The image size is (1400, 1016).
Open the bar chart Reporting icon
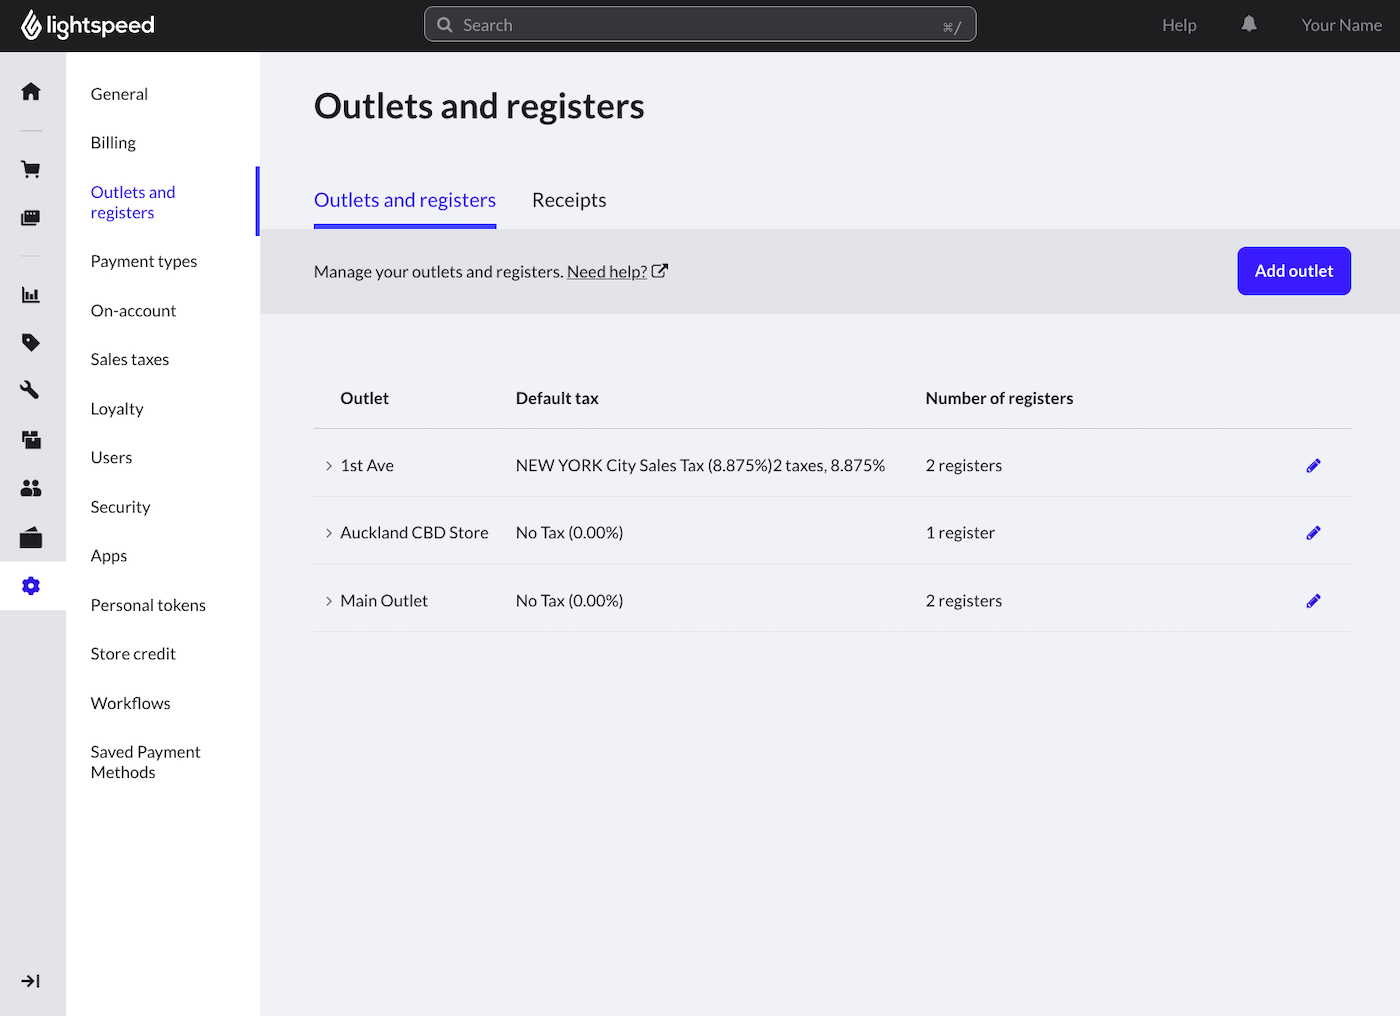pos(31,295)
